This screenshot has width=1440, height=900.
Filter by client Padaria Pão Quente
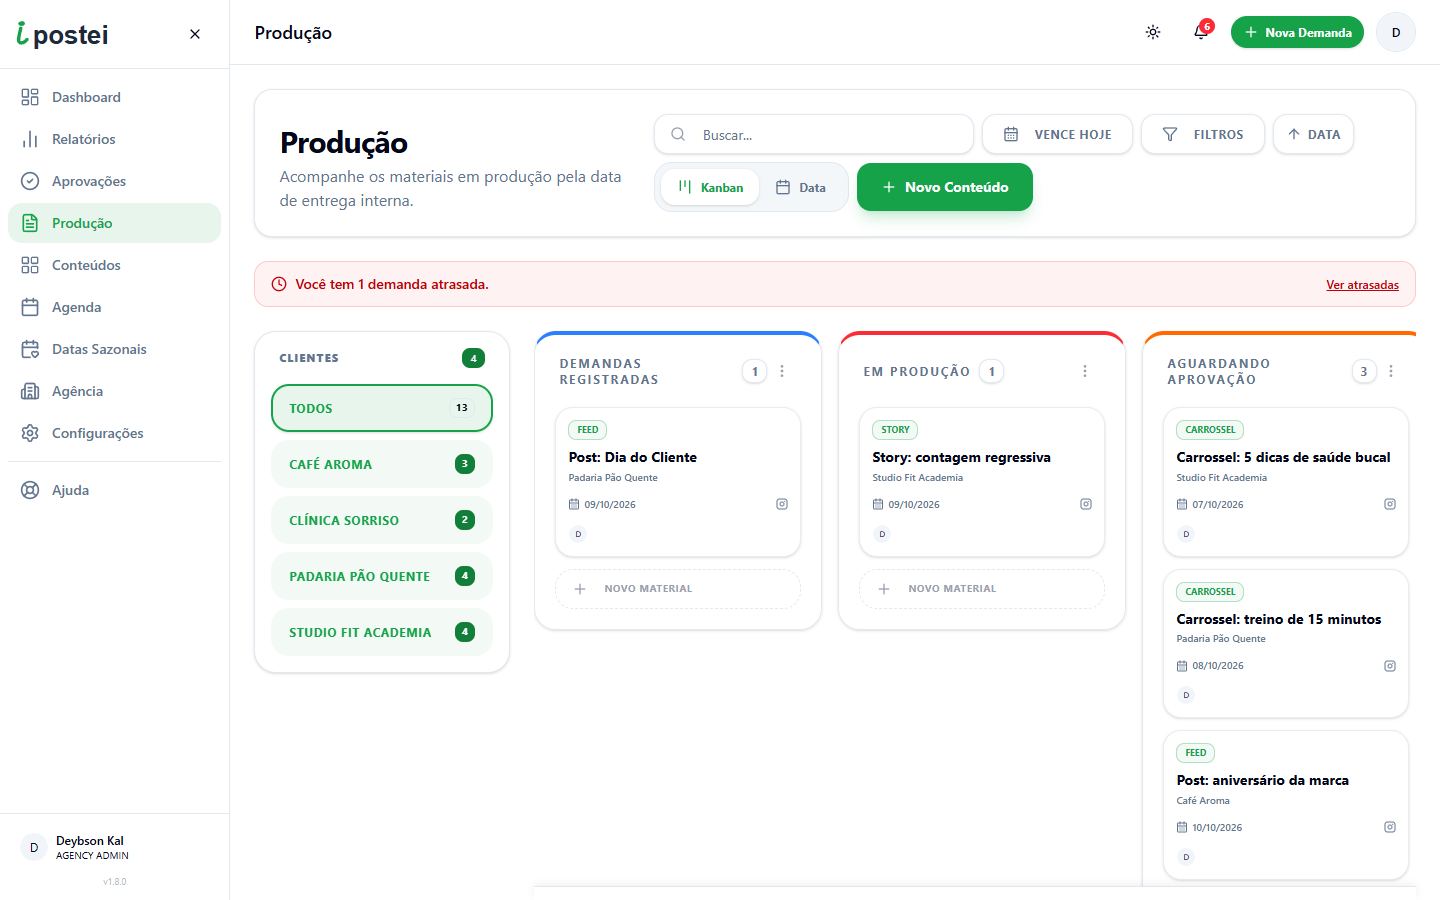[382, 576]
